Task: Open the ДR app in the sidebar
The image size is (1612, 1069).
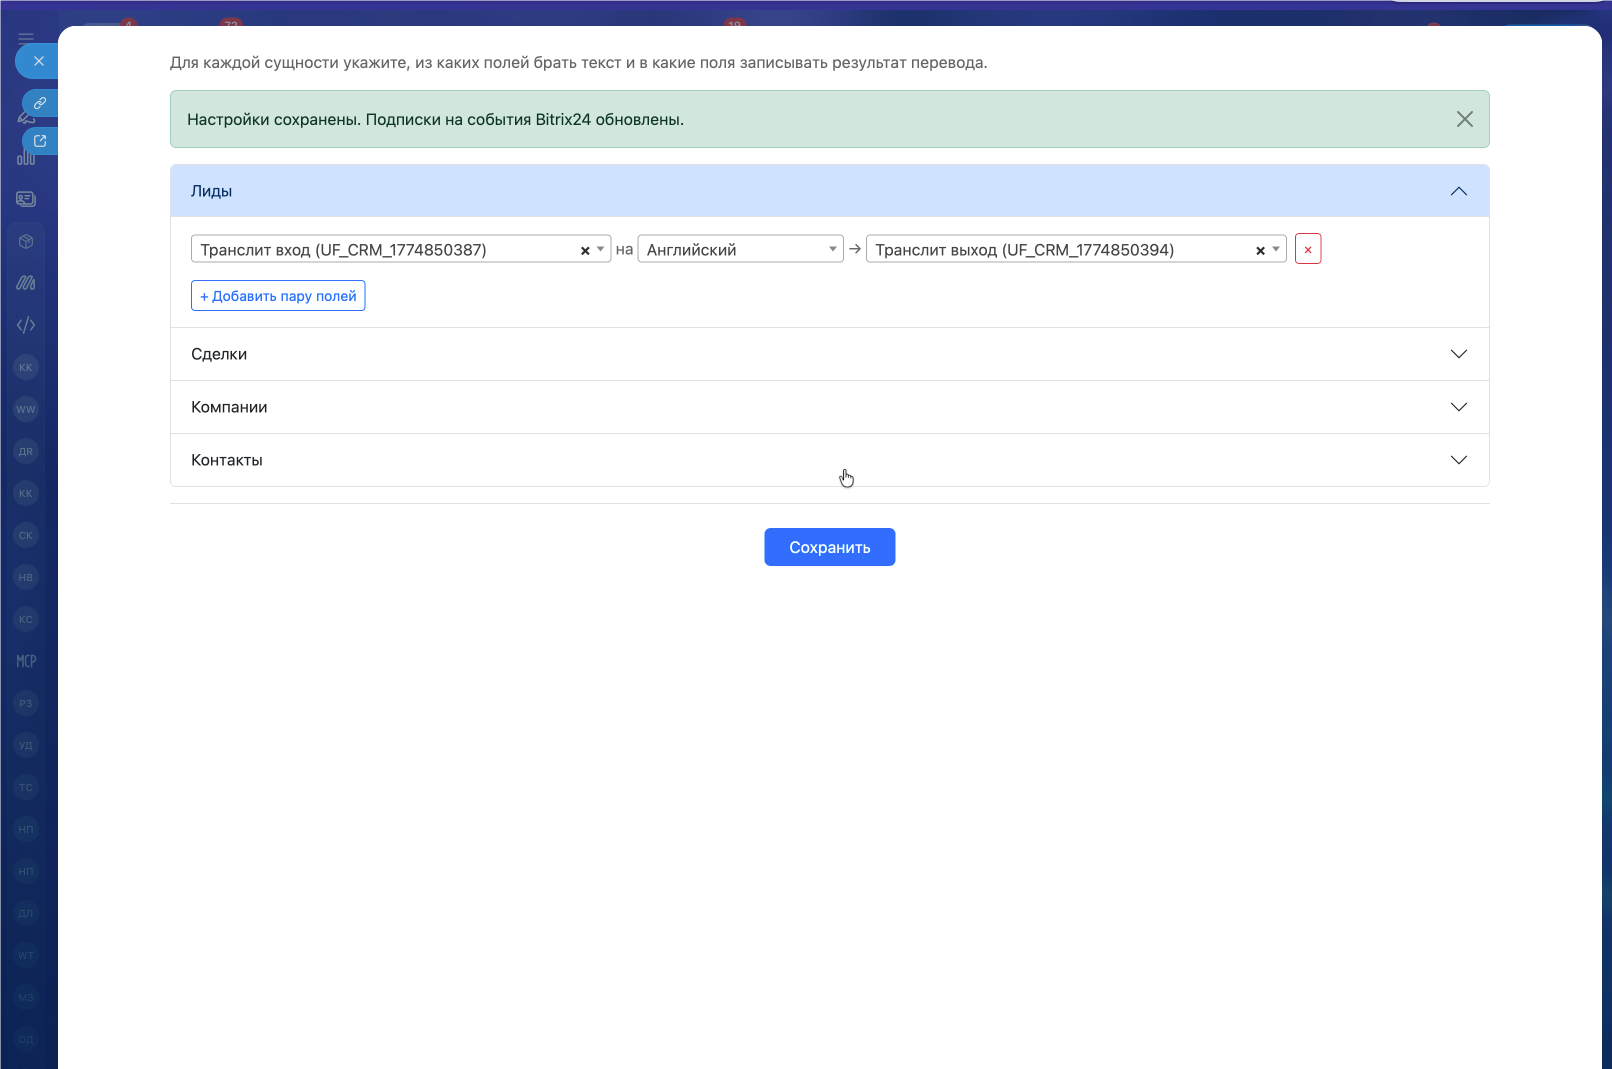Action: coord(26,451)
